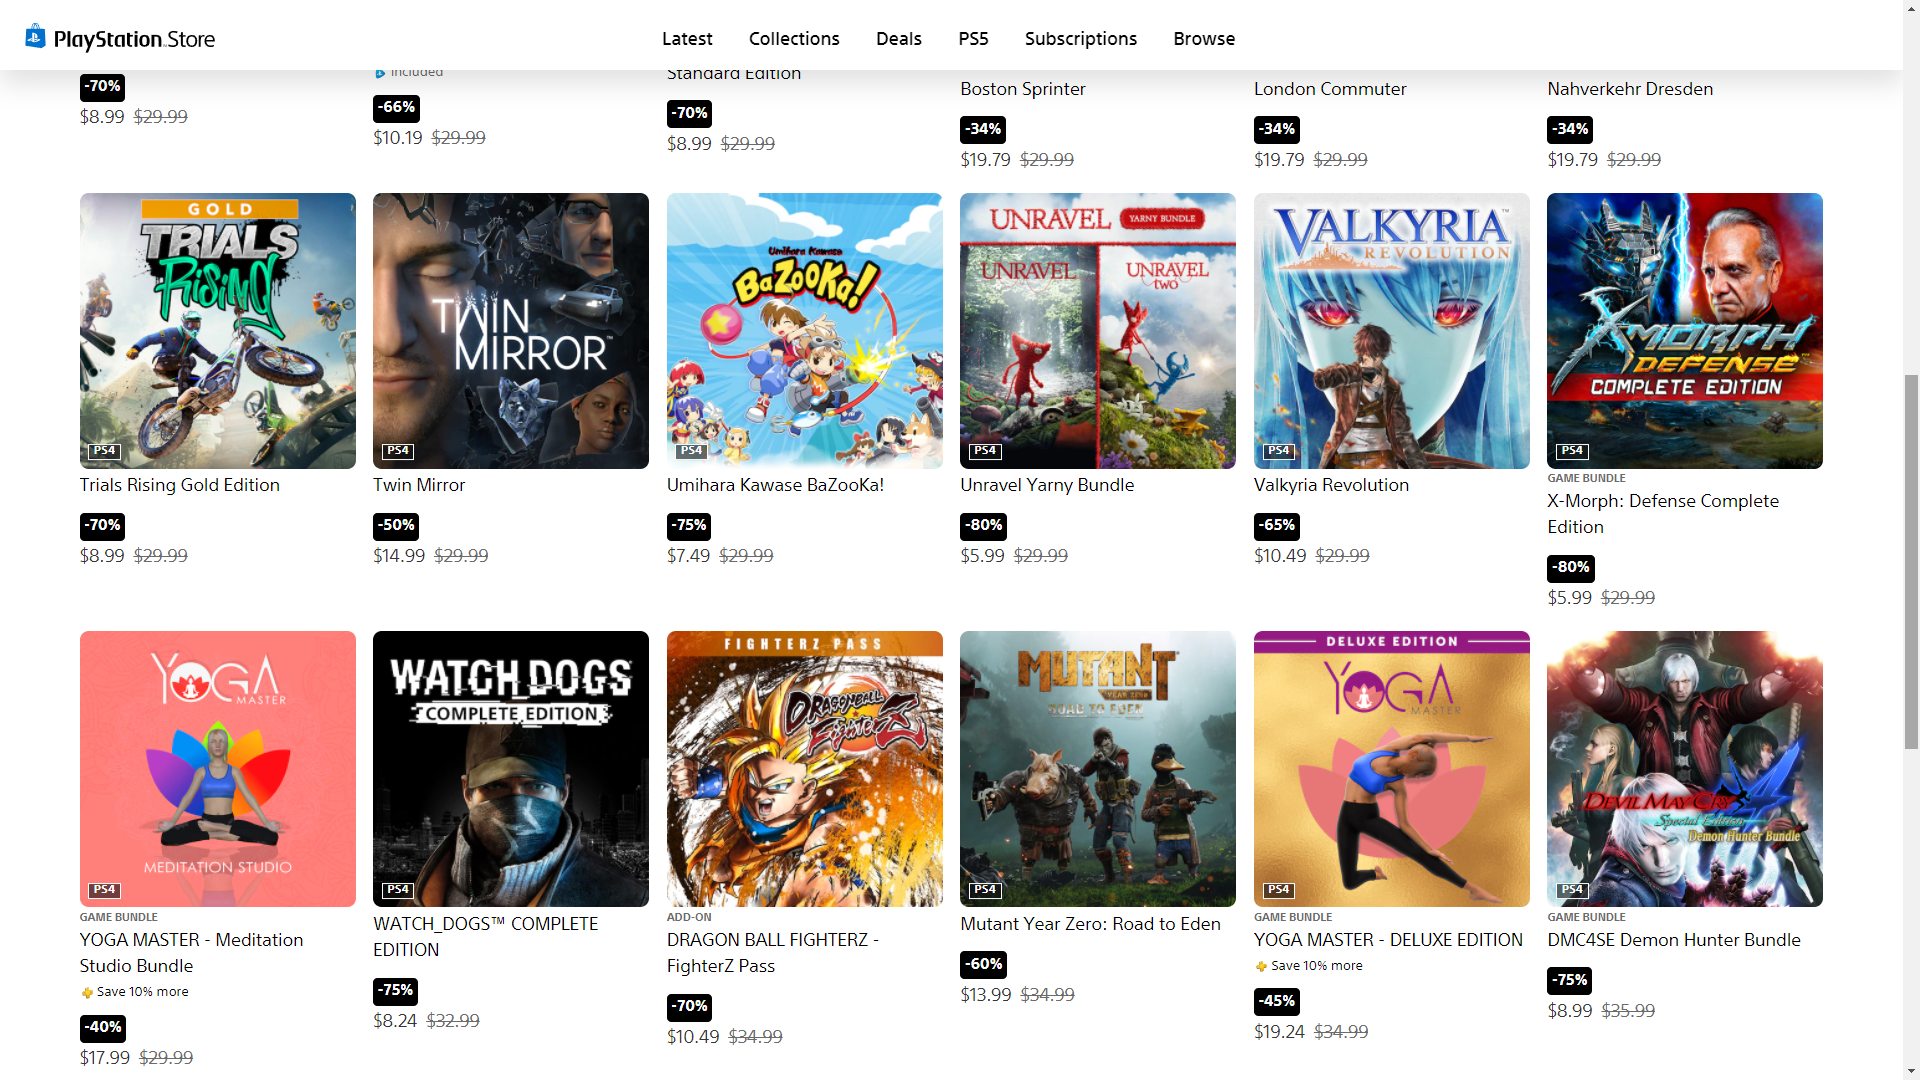Click the PS Plus icon on YOGA MASTER DELUXE Save 10%
1920x1080 pixels.
point(1261,966)
